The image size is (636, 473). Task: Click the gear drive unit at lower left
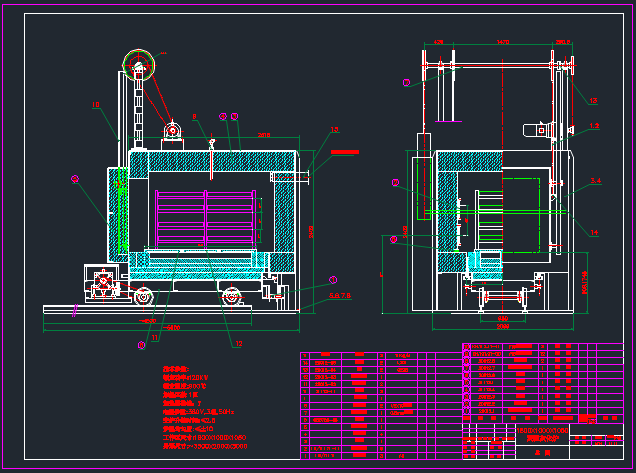click(102, 283)
